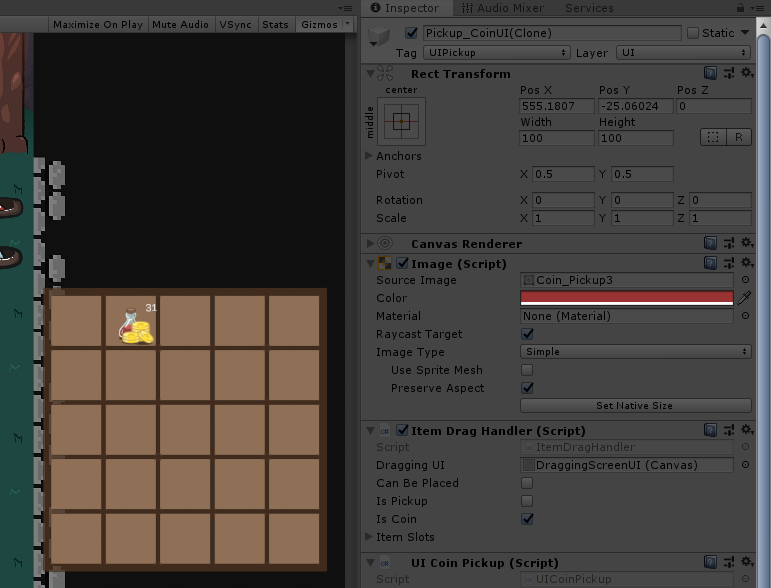Expand the Anchors foldout

point(369,155)
